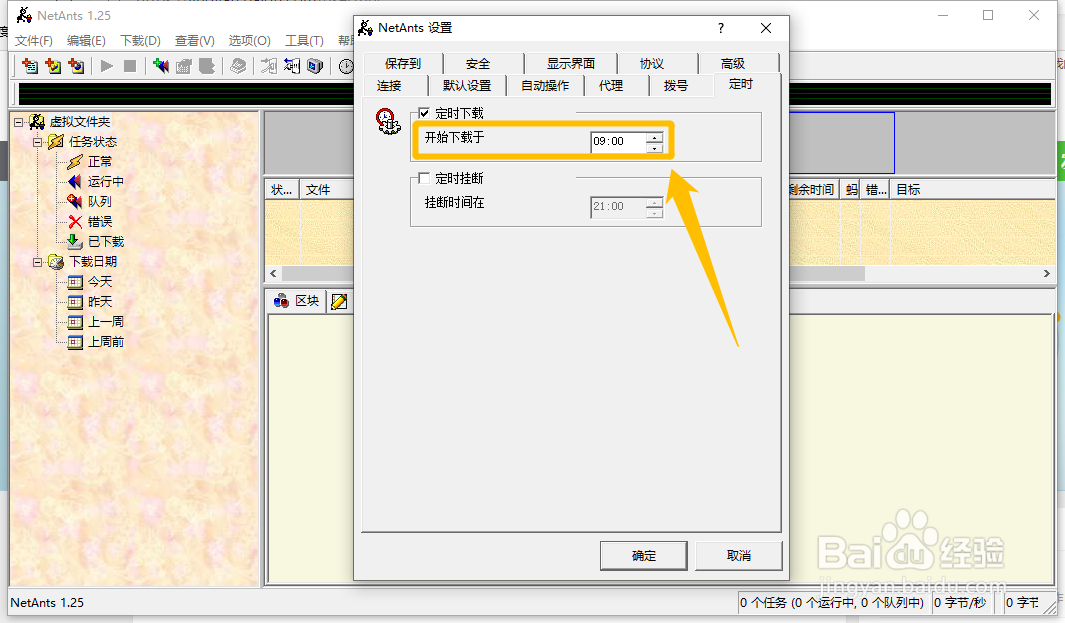Confirm settings with 确定 button
This screenshot has height=623, width=1065.
tap(644, 556)
